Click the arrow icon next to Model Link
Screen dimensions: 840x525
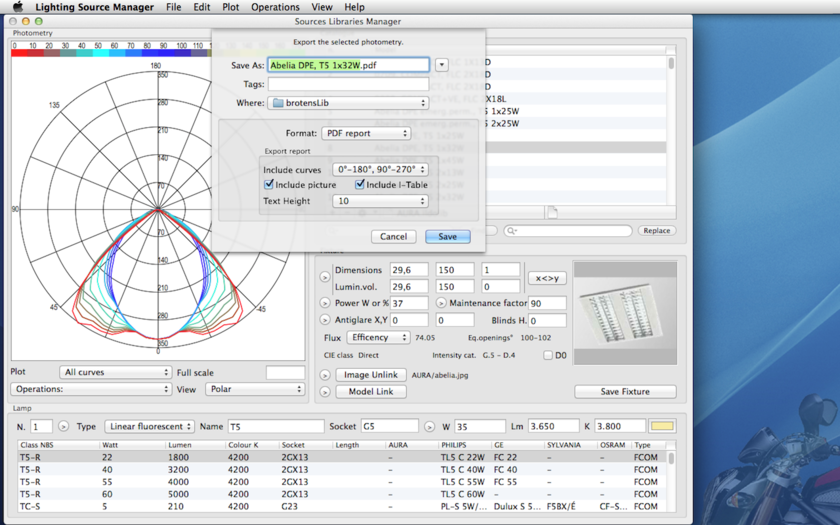pos(325,392)
